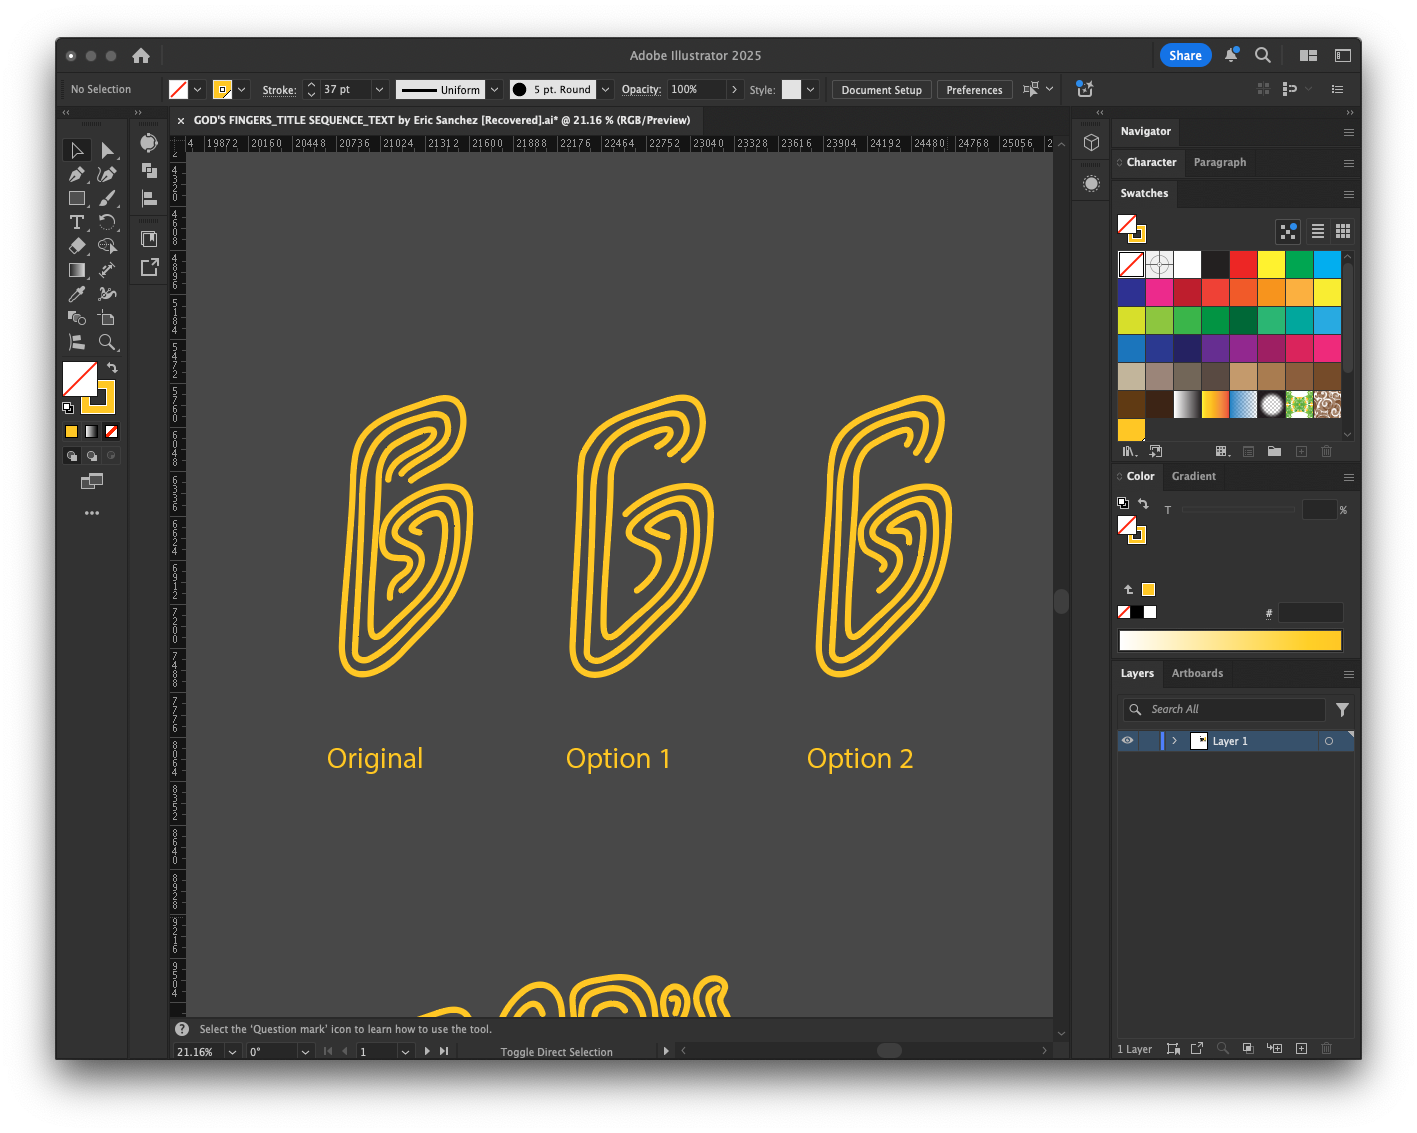Select the Rotate tool

pyautogui.click(x=107, y=222)
